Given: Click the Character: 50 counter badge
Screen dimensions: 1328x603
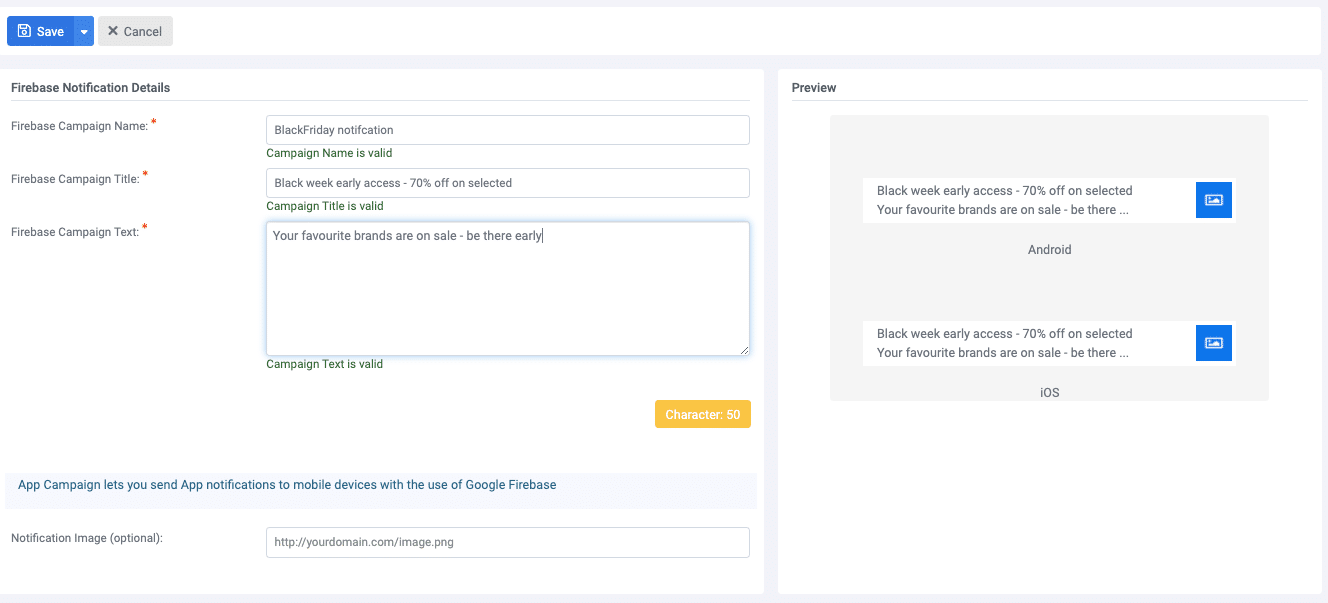Looking at the screenshot, I should click(703, 414).
